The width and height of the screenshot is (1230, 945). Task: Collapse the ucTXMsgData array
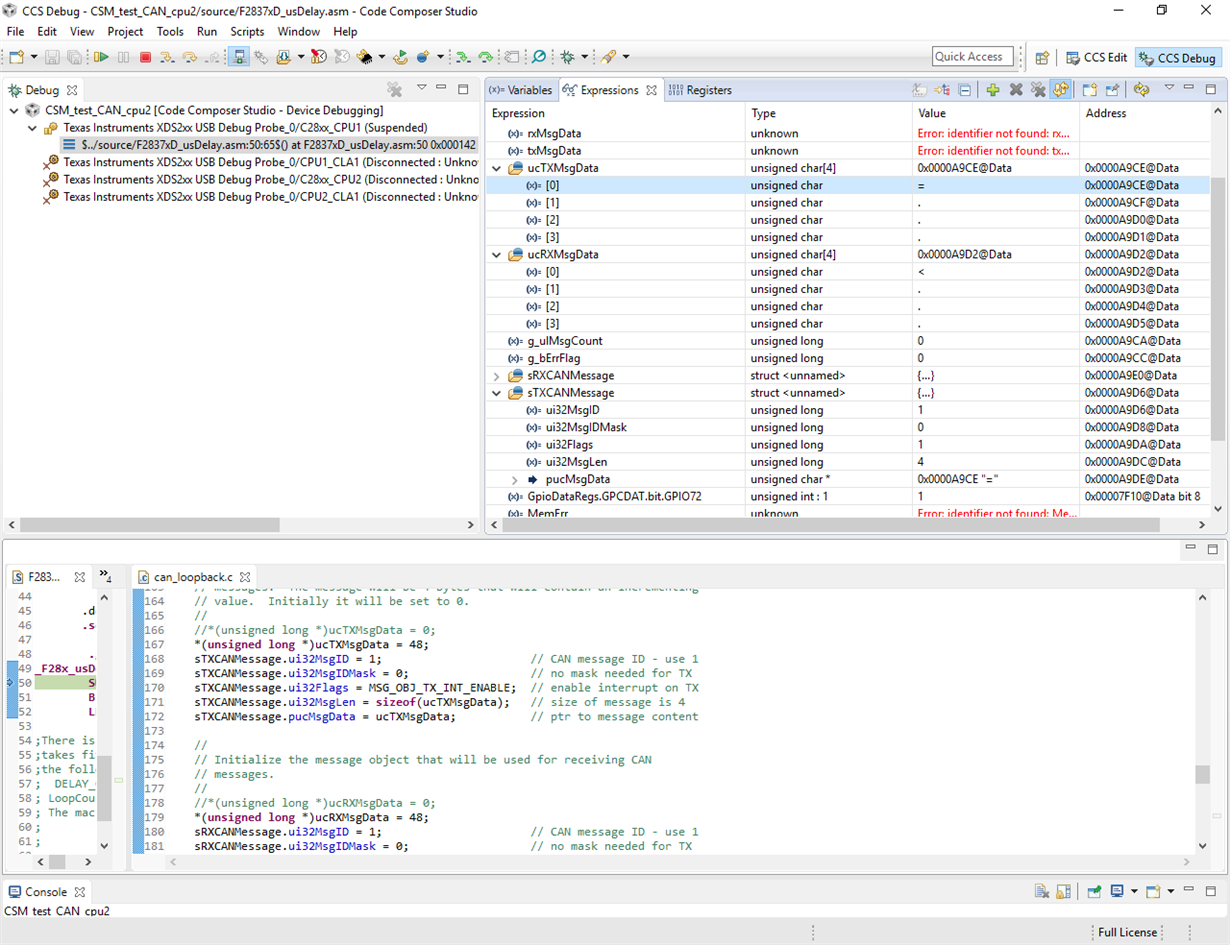[x=496, y=168]
